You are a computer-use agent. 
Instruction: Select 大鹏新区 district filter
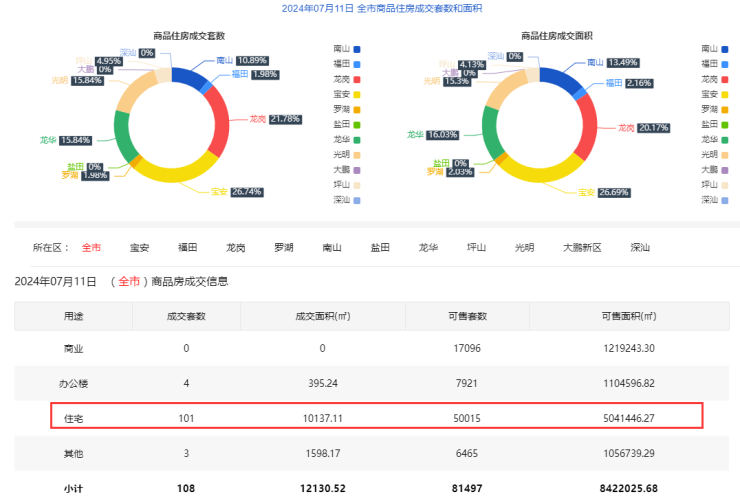click(581, 247)
